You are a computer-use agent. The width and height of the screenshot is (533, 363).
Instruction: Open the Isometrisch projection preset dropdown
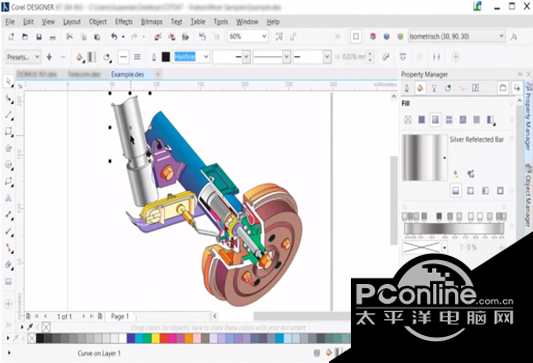(501, 36)
